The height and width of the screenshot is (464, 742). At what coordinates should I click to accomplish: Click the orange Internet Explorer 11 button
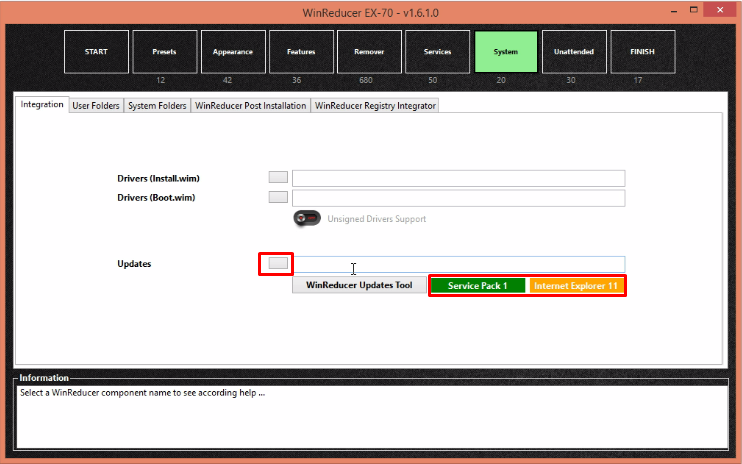click(x=576, y=286)
